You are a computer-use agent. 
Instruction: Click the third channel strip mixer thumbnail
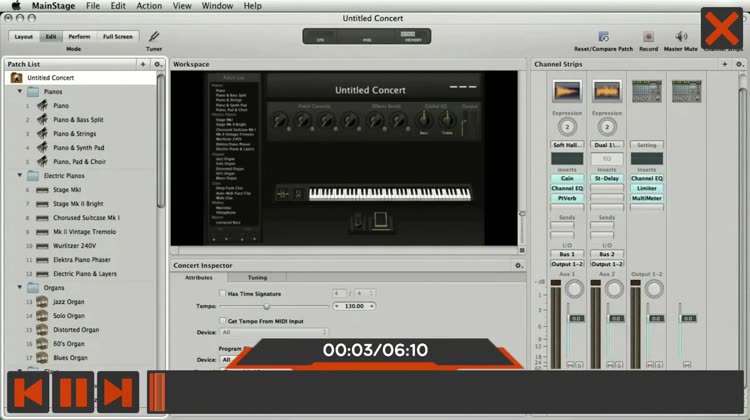point(647,91)
